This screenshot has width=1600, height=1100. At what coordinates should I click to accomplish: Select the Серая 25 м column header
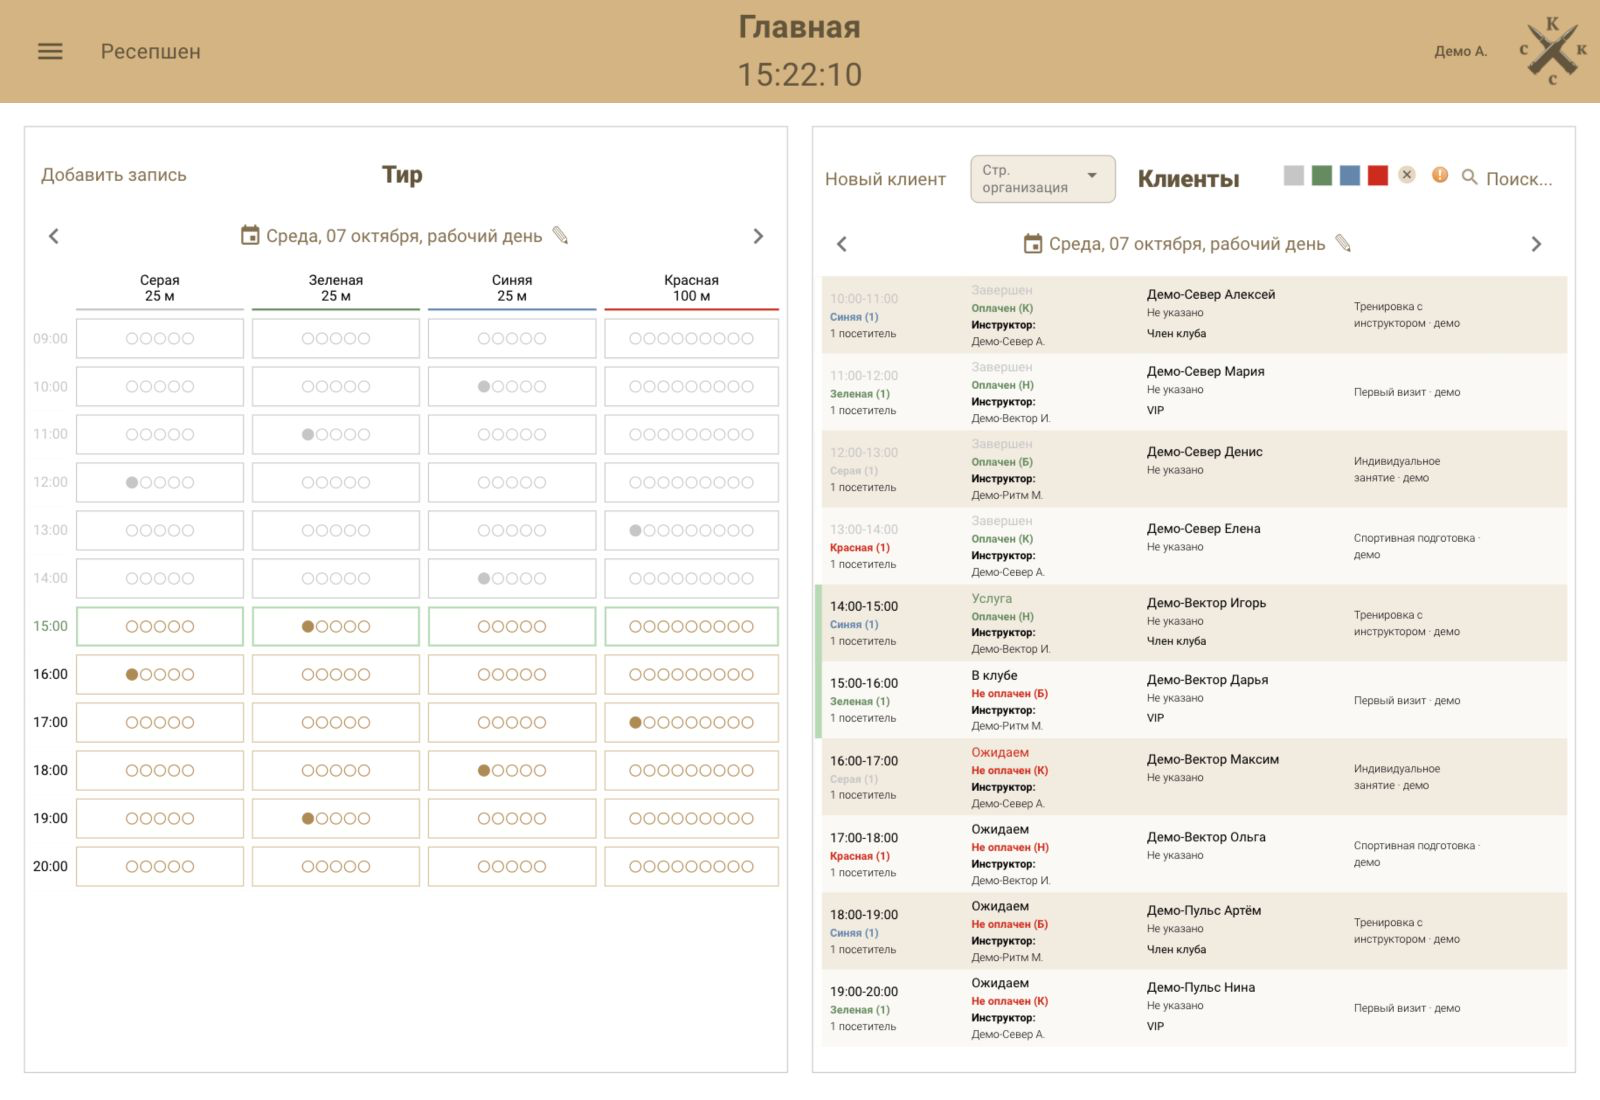160,288
